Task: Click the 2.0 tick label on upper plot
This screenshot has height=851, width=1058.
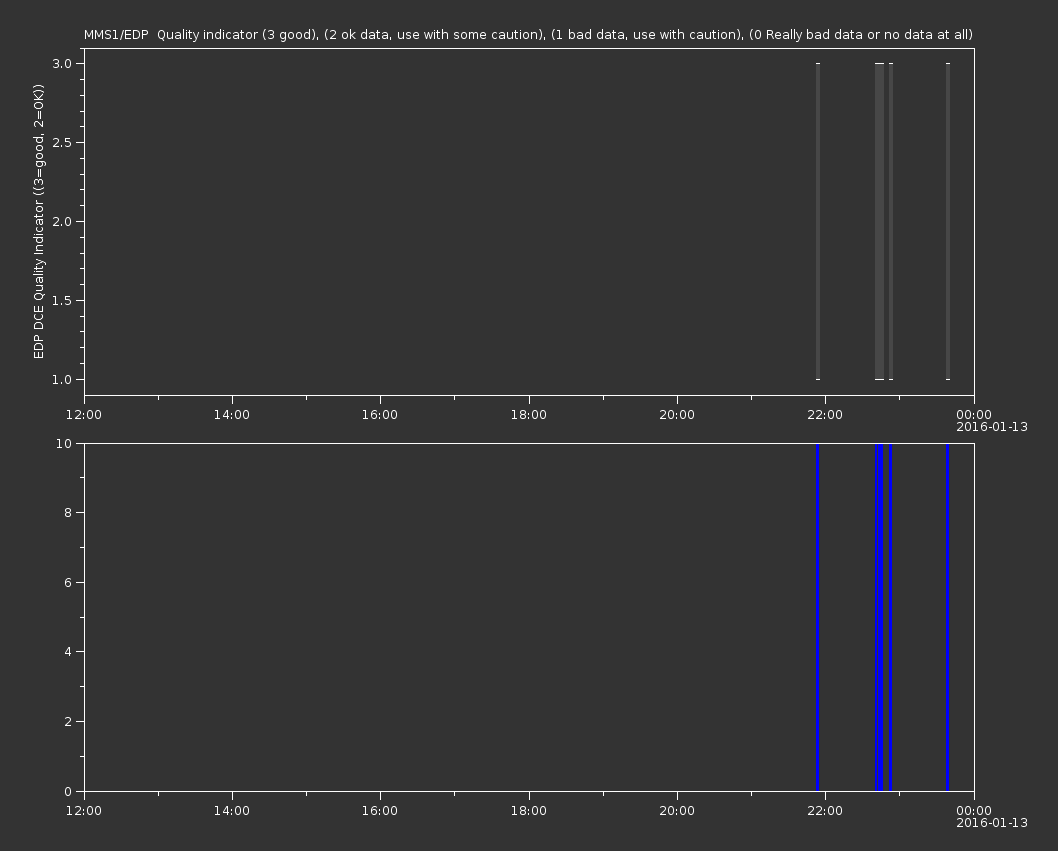Action: [62, 221]
